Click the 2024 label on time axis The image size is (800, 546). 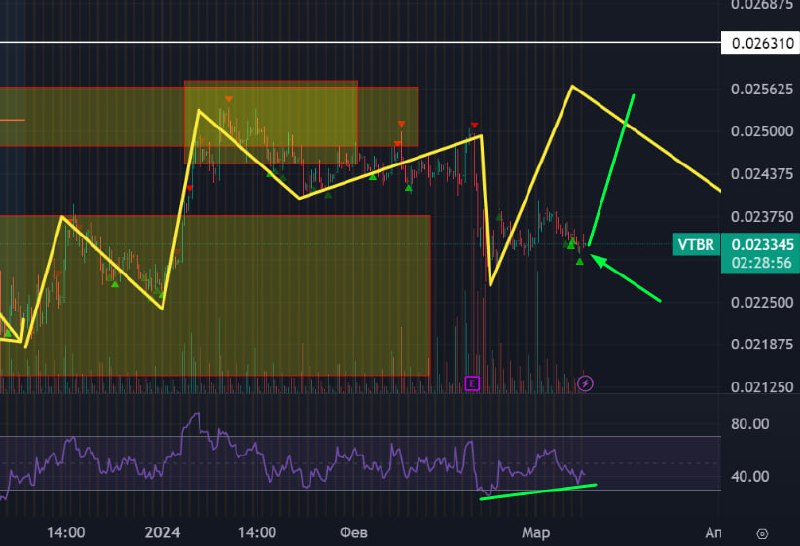coord(162,533)
